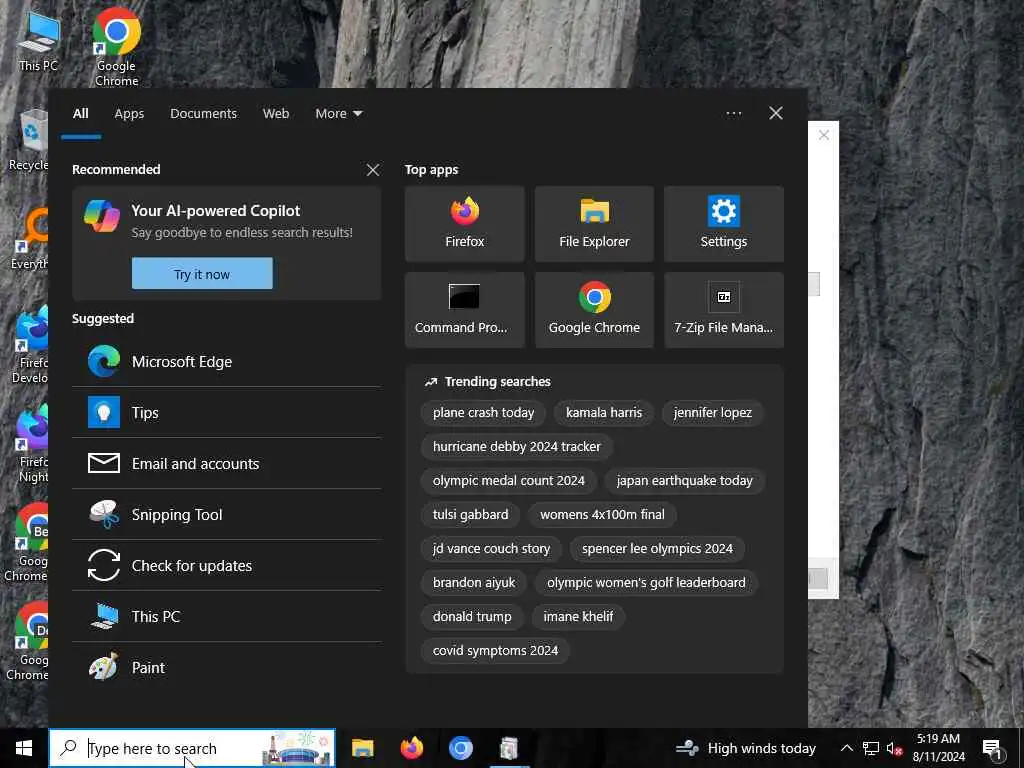Close the white window behind search panel
Viewport: 1024px width, 768px height.
pos(824,135)
